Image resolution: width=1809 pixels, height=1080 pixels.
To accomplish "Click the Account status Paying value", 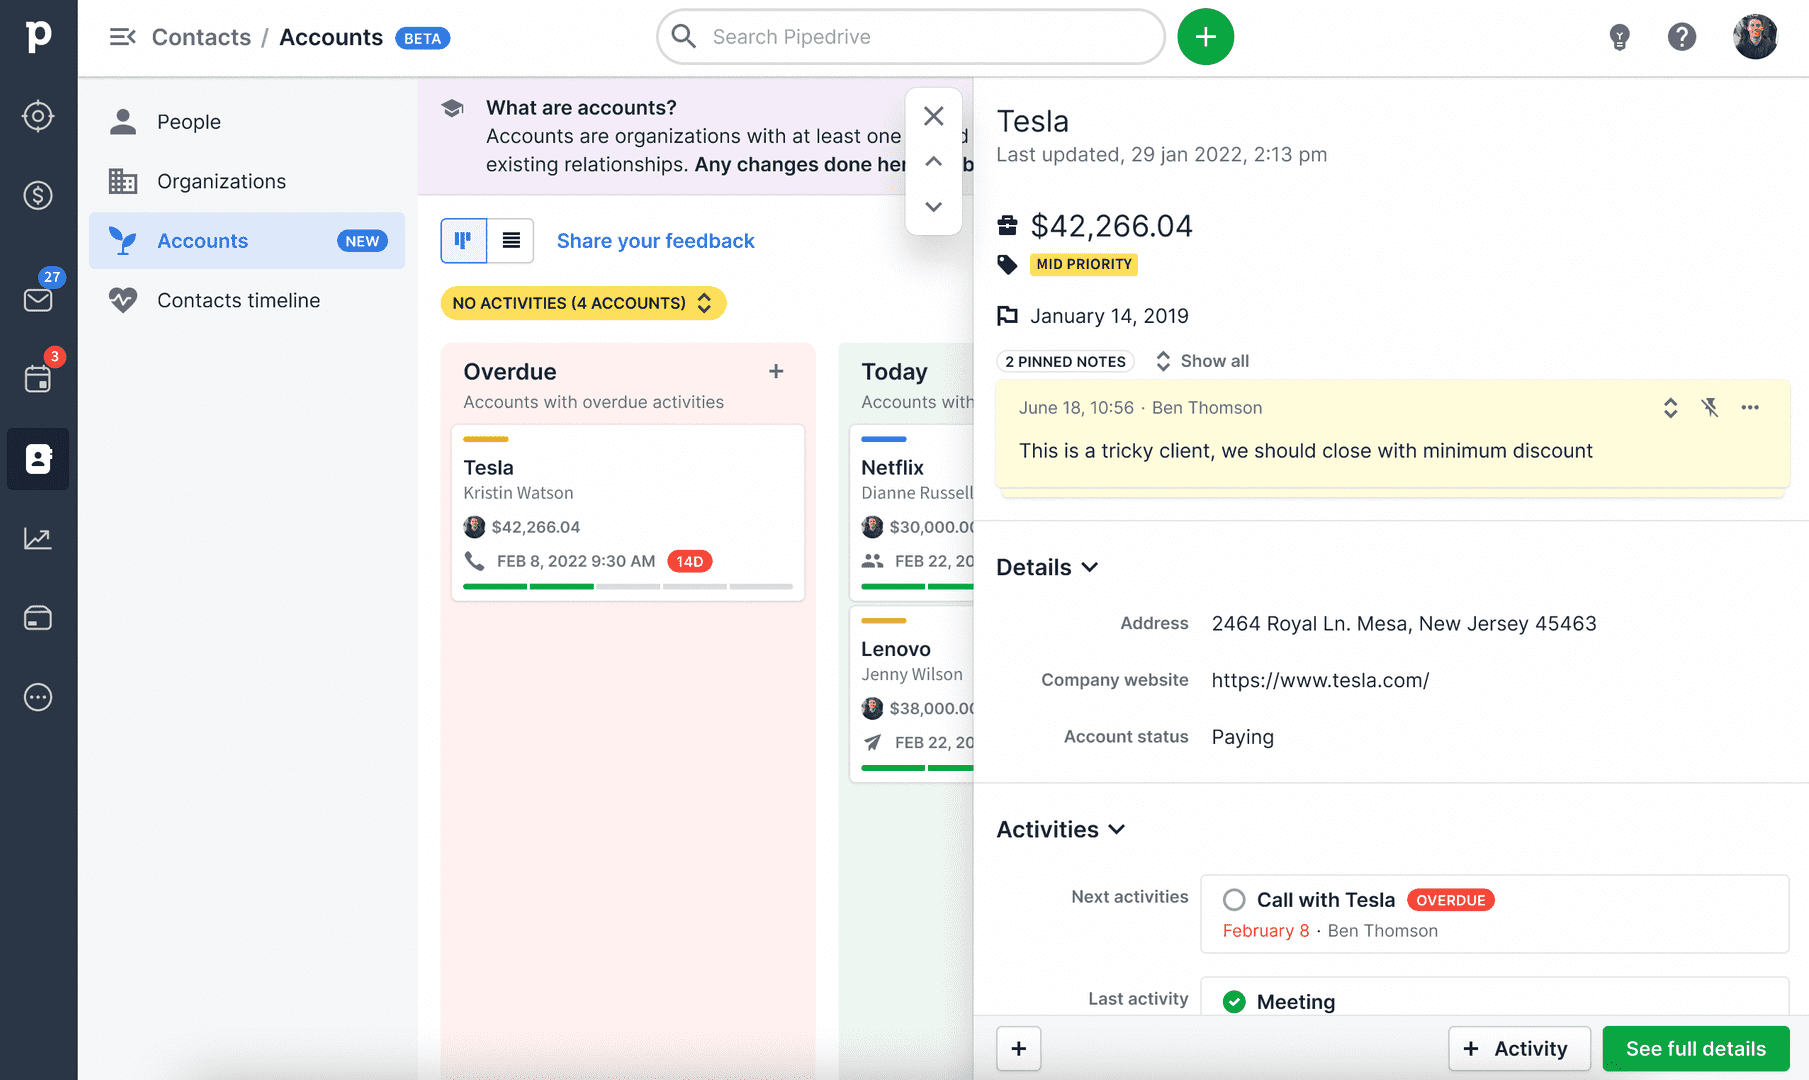I will [x=1242, y=737].
